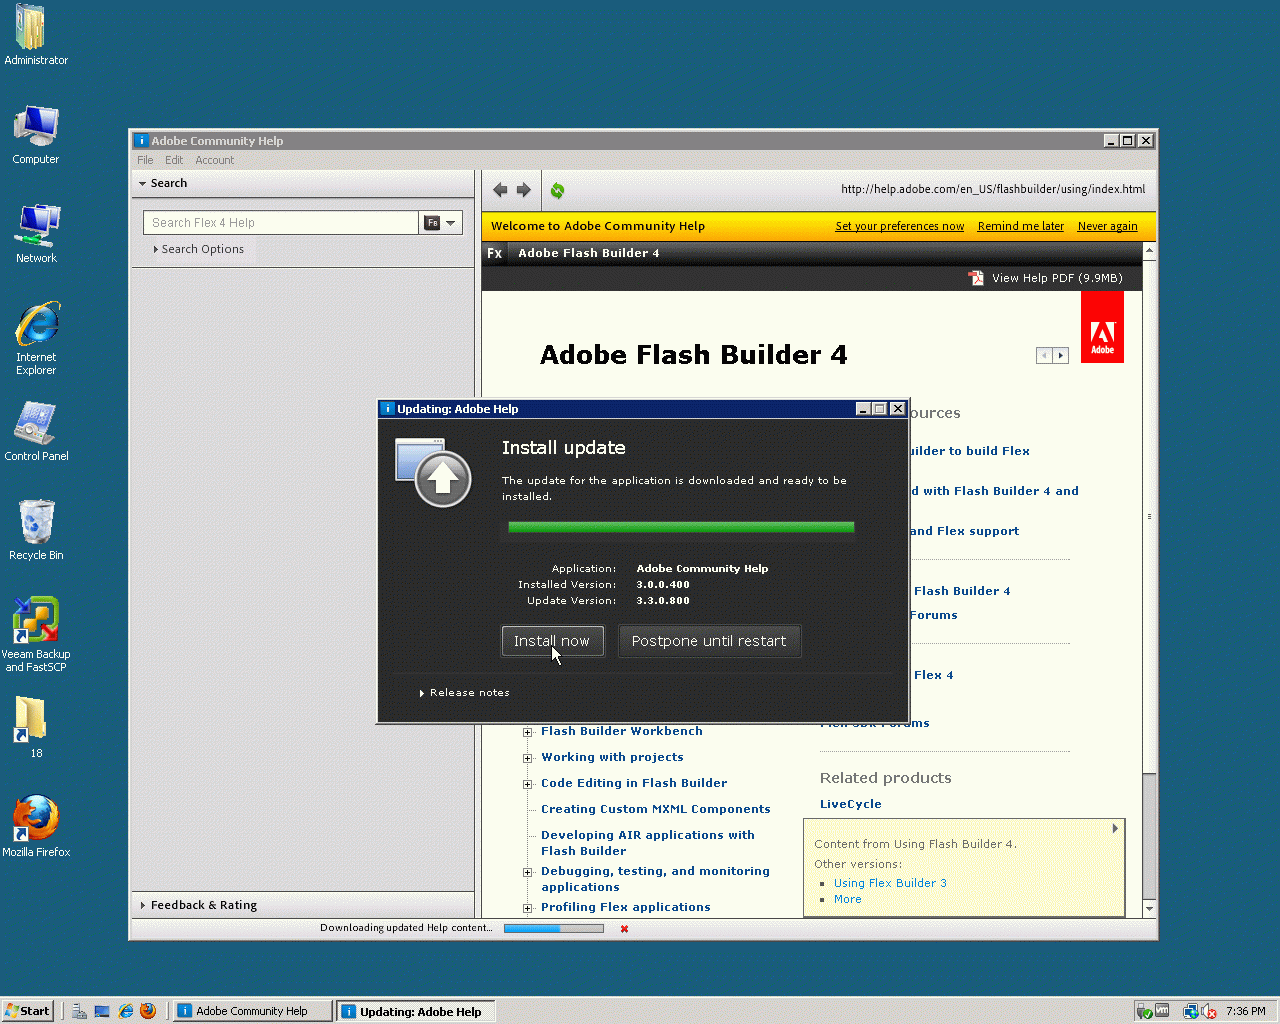Image resolution: width=1280 pixels, height=1024 pixels.
Task: Go forward in the help browser
Action: click(523, 190)
